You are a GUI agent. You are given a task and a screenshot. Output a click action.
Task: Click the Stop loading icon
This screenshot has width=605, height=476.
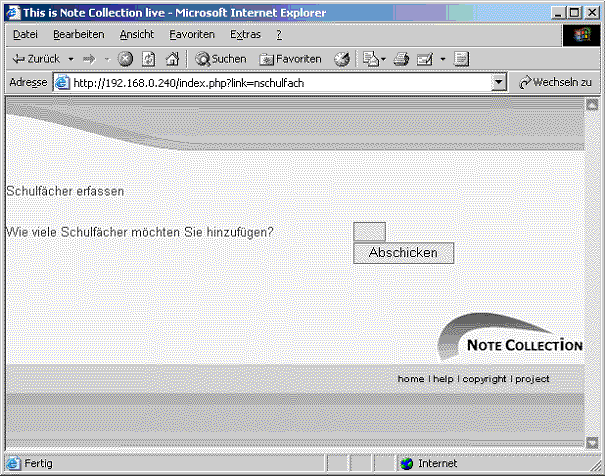(126, 59)
